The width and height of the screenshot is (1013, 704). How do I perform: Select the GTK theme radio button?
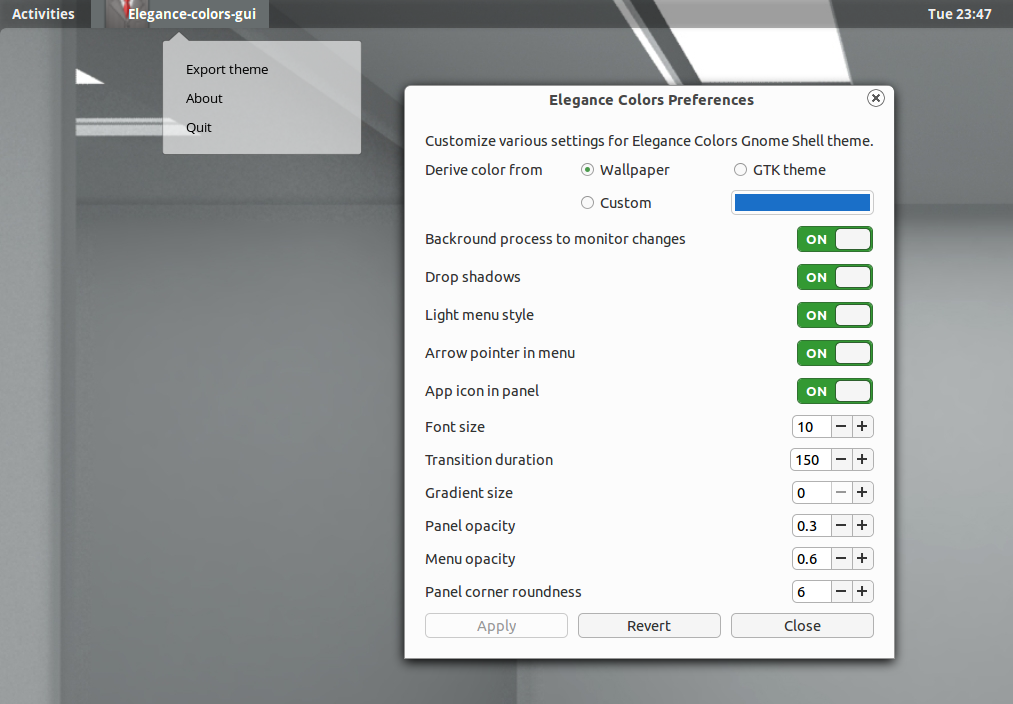pos(740,170)
